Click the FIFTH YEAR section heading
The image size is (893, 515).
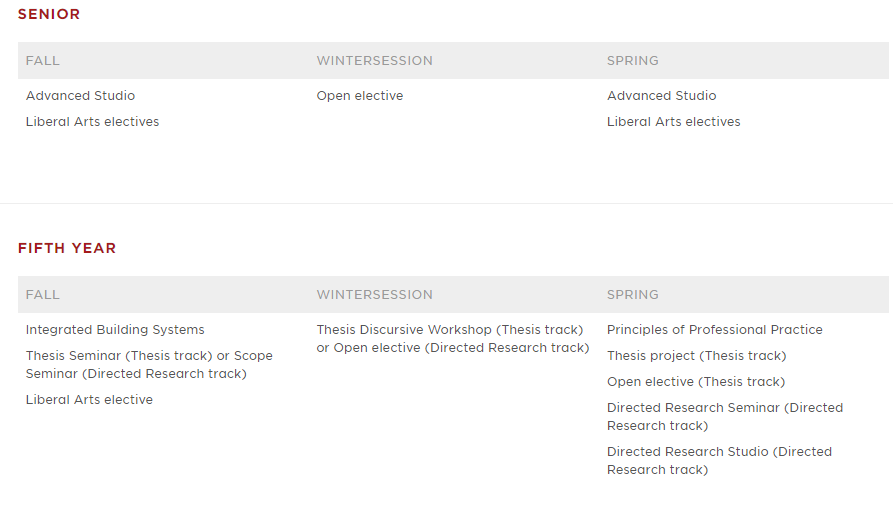67,248
